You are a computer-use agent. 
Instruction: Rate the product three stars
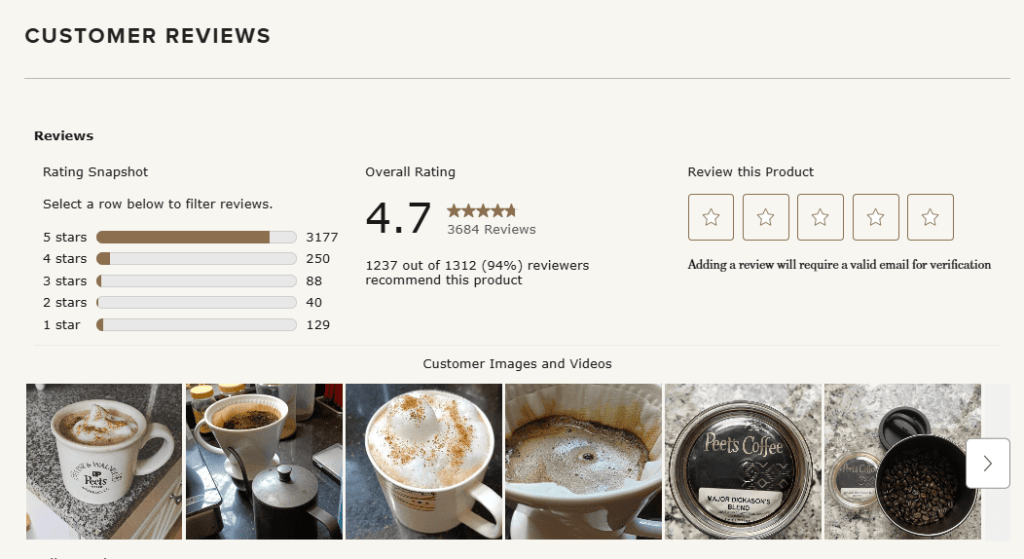pyautogui.click(x=820, y=217)
